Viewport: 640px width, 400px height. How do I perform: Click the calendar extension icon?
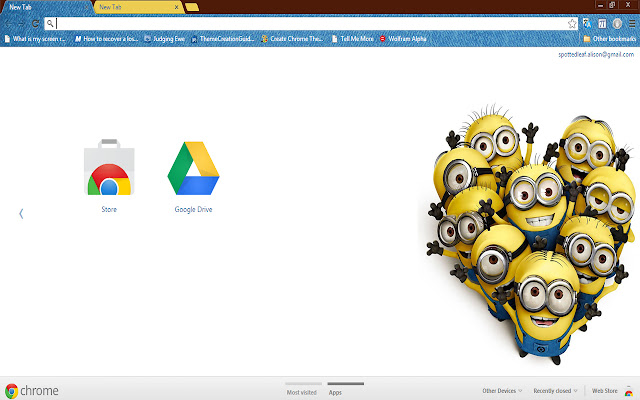(x=602, y=24)
